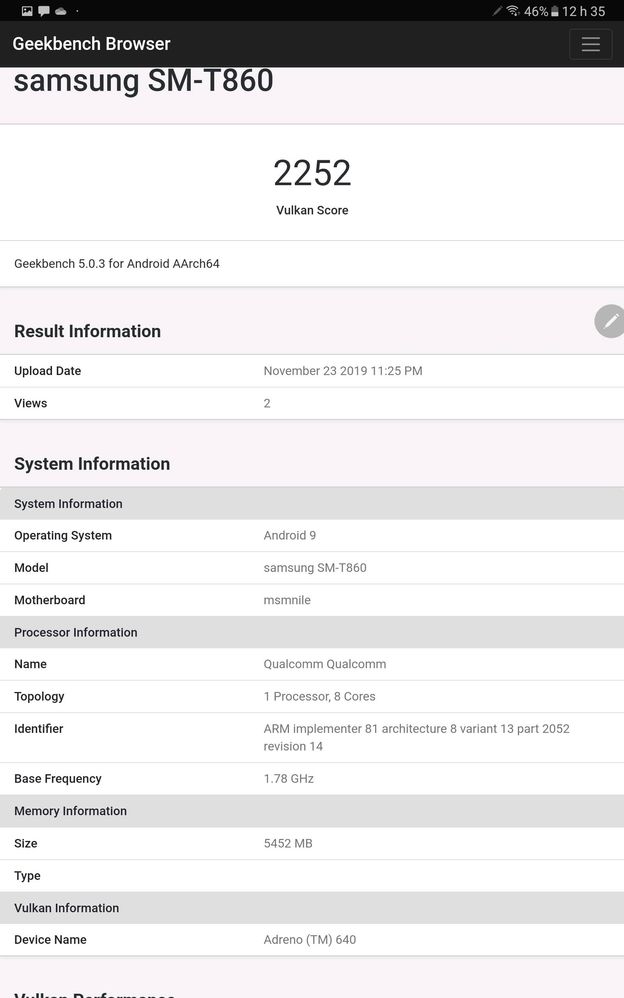Image resolution: width=624 pixels, height=998 pixels.
Task: Click the Result Information heading
Action: 87,331
